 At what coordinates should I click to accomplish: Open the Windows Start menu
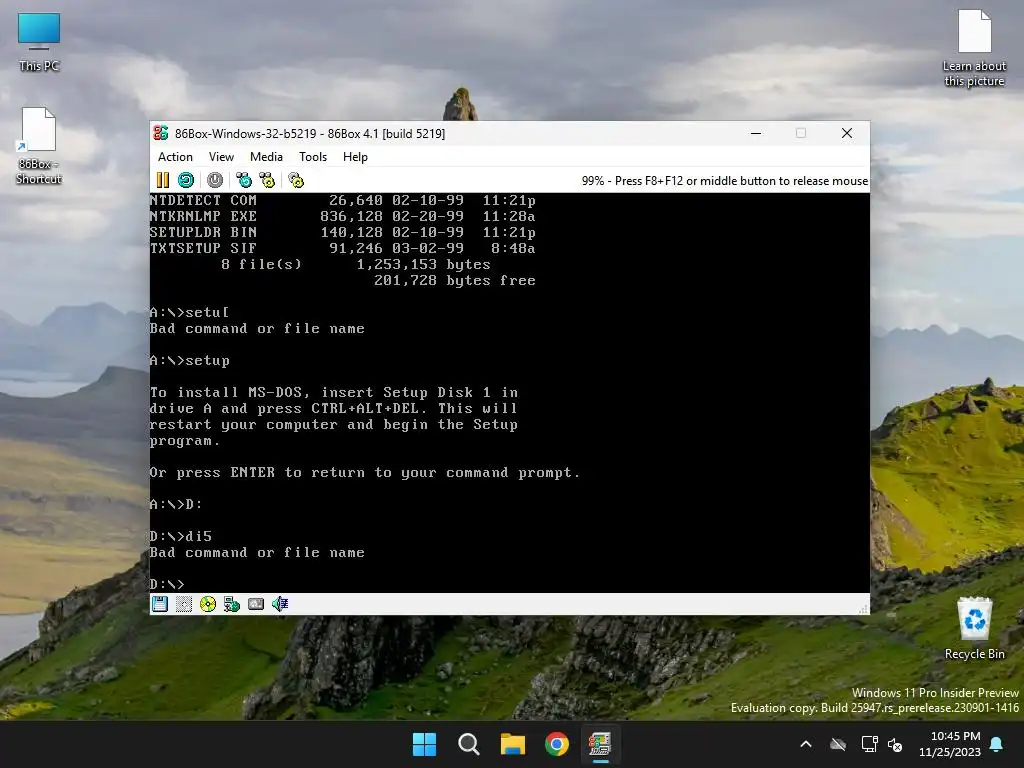424,744
